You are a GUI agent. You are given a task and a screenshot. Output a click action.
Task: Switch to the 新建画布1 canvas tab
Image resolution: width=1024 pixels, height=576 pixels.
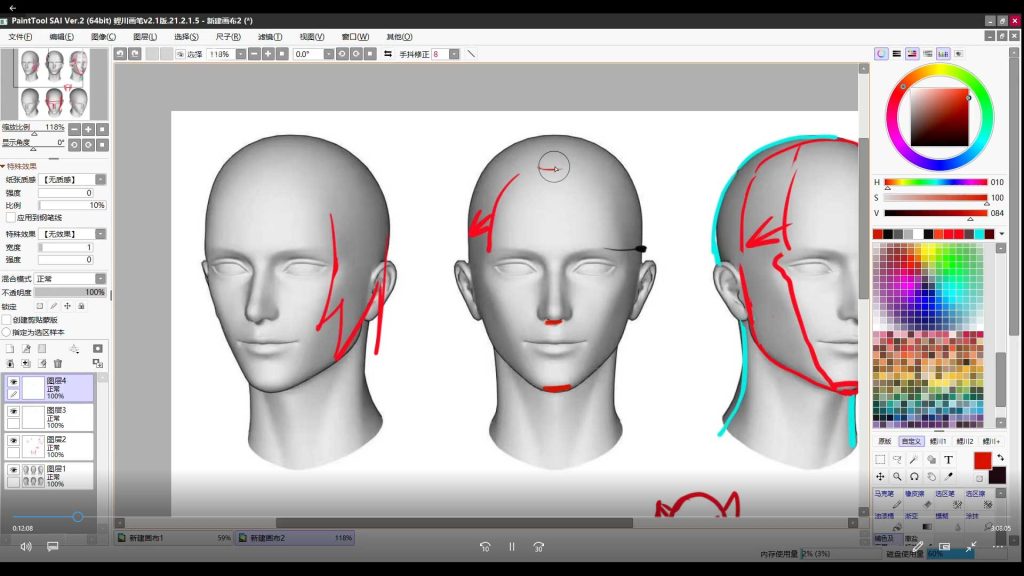click(x=174, y=538)
